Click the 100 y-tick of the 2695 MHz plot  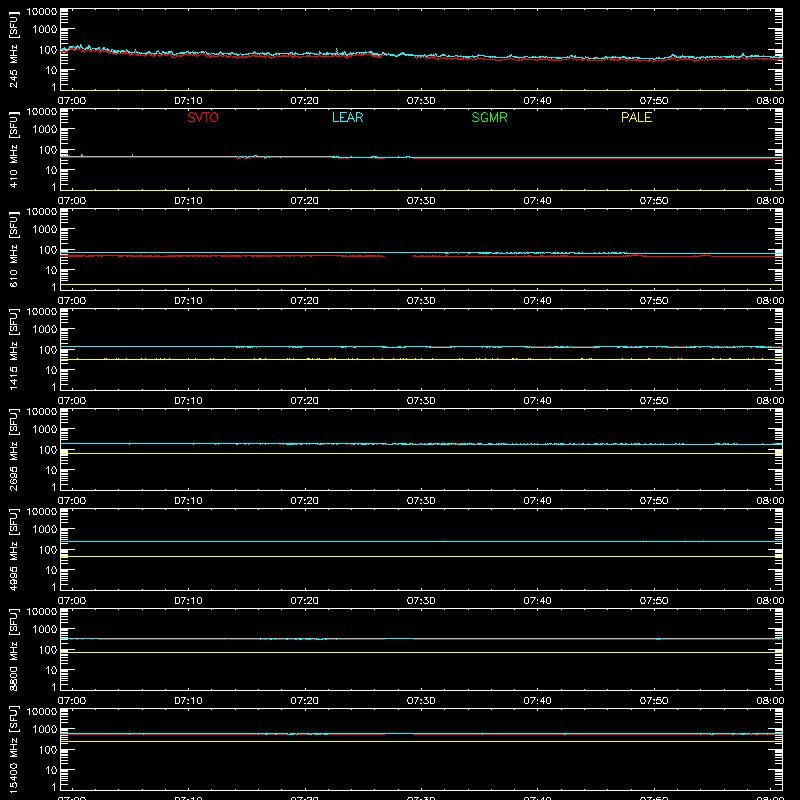pos(48,450)
